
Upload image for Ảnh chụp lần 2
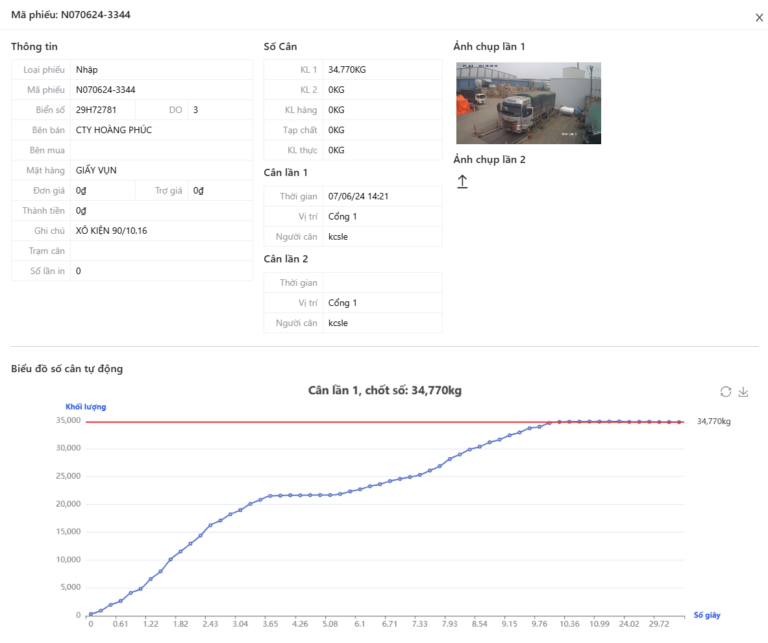tap(462, 181)
